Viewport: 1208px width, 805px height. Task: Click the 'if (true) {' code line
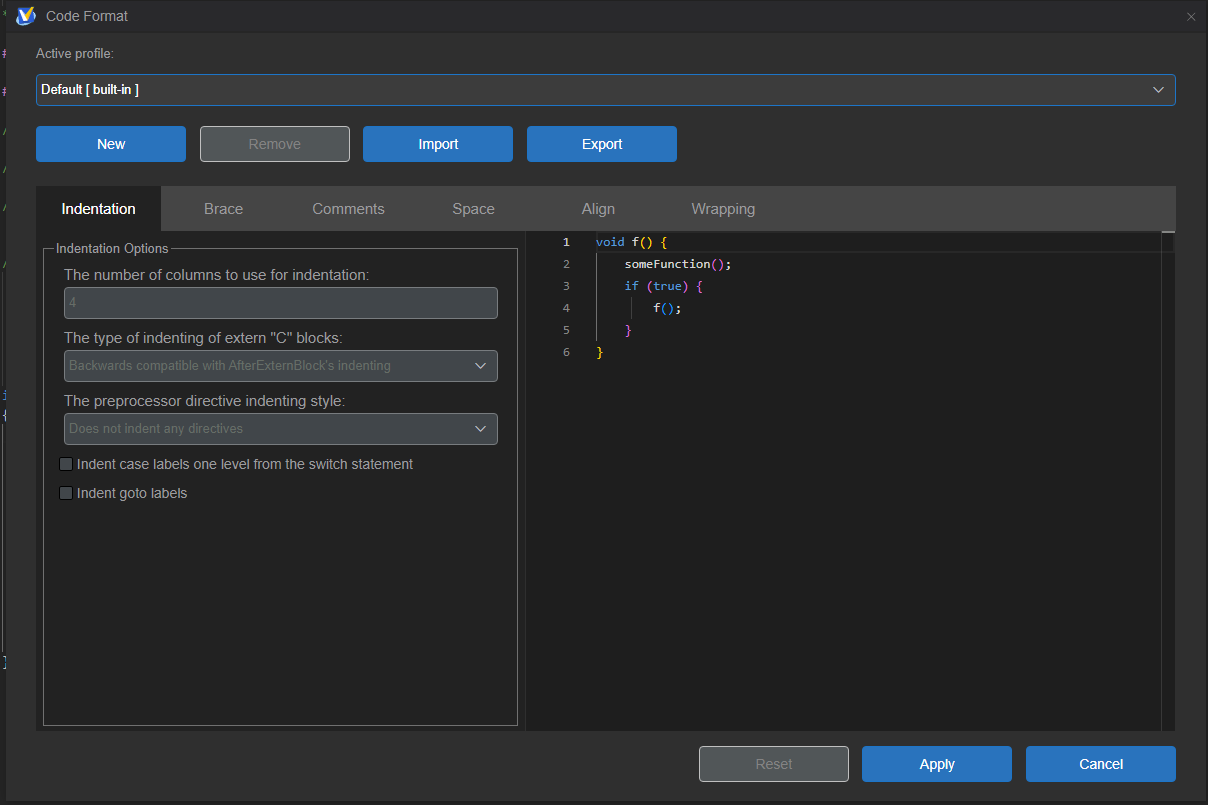coord(664,286)
